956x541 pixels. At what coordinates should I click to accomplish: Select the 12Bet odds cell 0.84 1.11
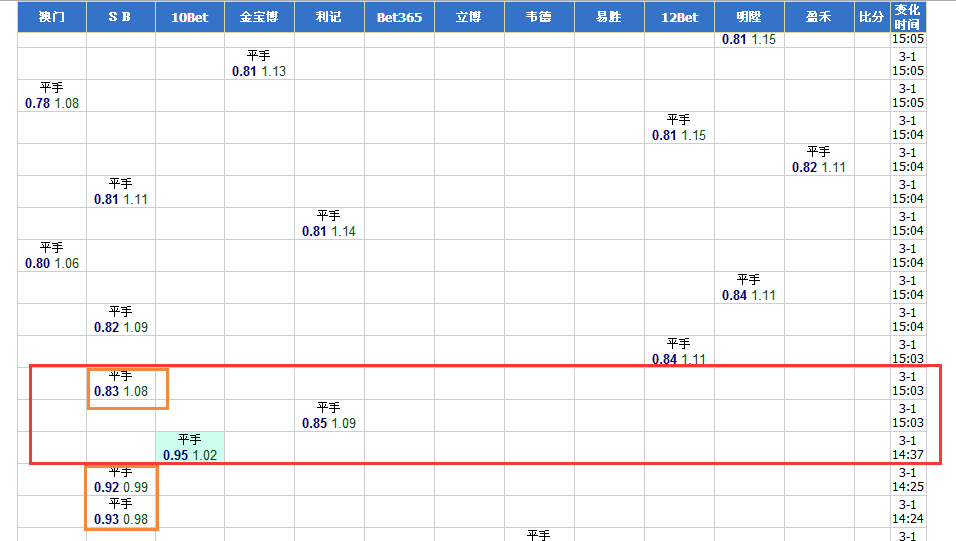pyautogui.click(x=679, y=351)
